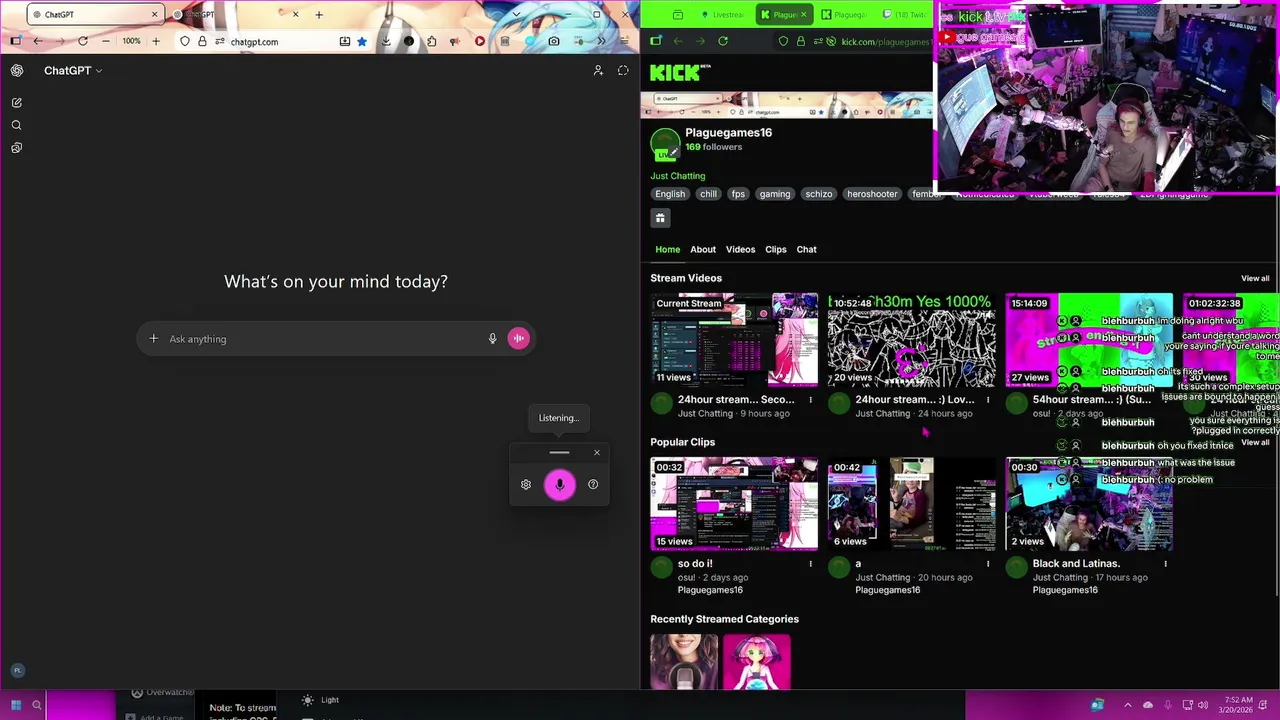Switch to the Twitch tab in Kick browser

pos(902,14)
